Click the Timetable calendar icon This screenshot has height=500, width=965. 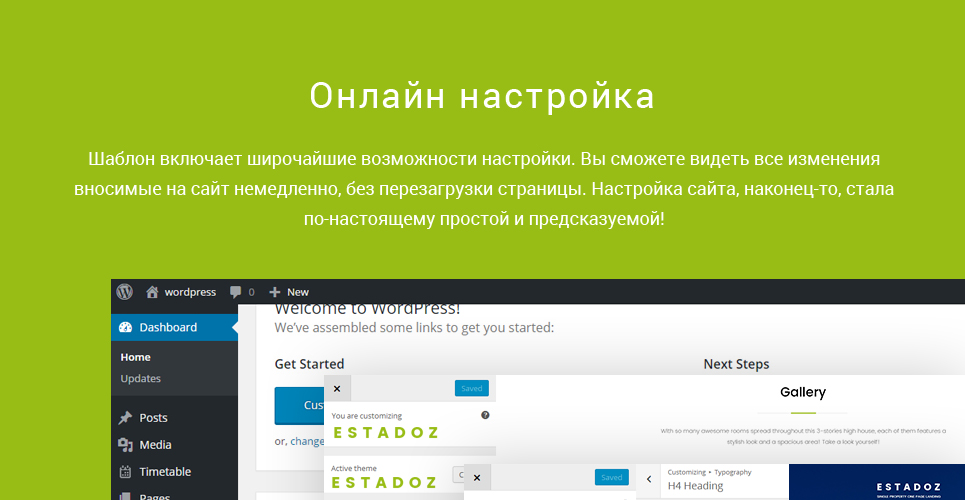click(x=126, y=472)
